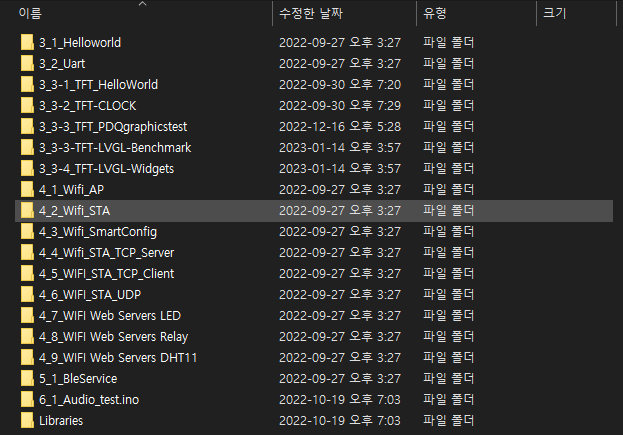Select the 4_6_WIFI_STA_UDP name

click(x=90, y=295)
